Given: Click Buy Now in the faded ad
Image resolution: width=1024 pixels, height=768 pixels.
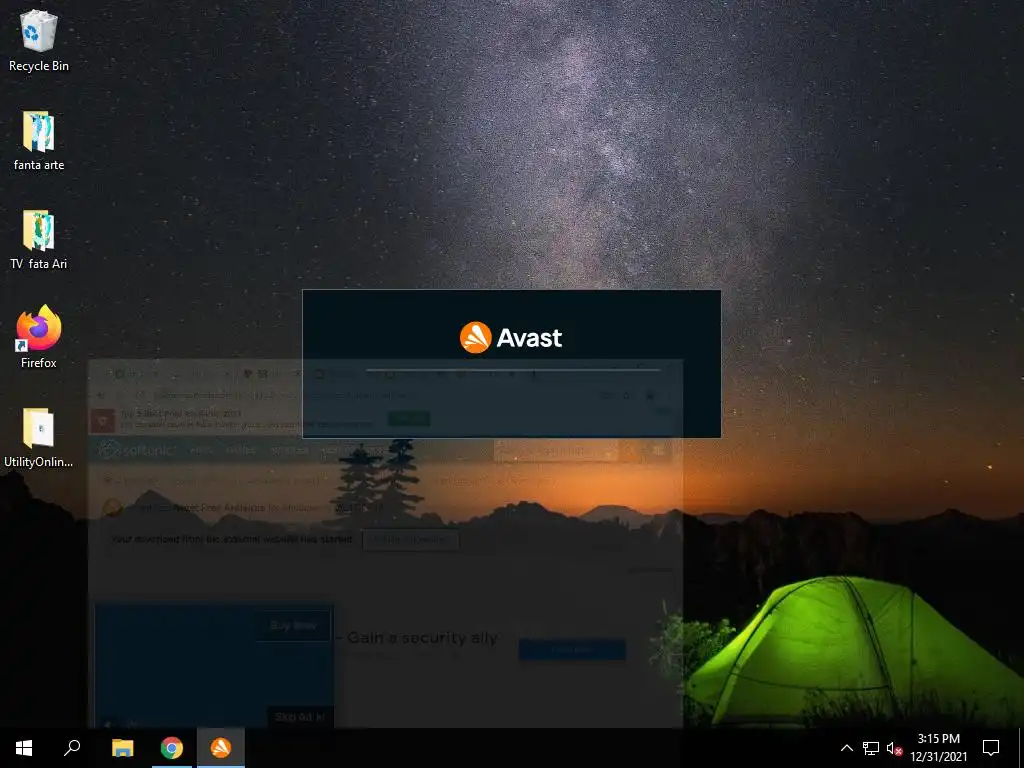Looking at the screenshot, I should click(x=293, y=626).
